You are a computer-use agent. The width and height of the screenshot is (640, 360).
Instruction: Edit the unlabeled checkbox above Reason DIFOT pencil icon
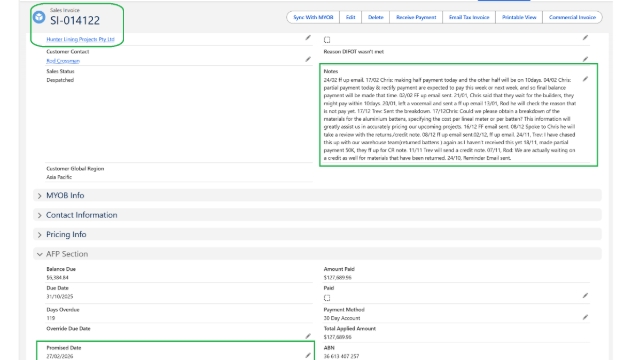585,38
